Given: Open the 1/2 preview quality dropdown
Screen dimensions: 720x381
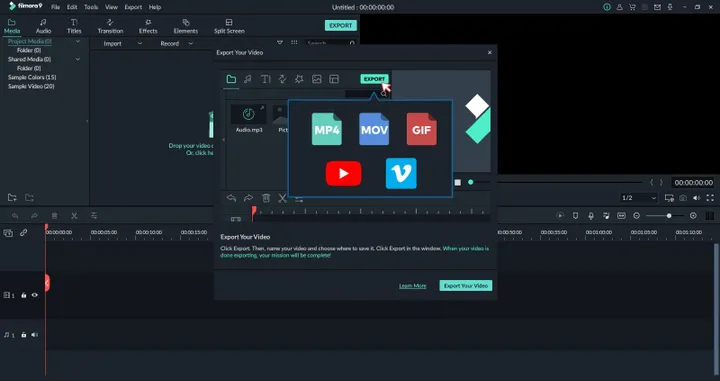Looking at the screenshot, I should [639, 198].
